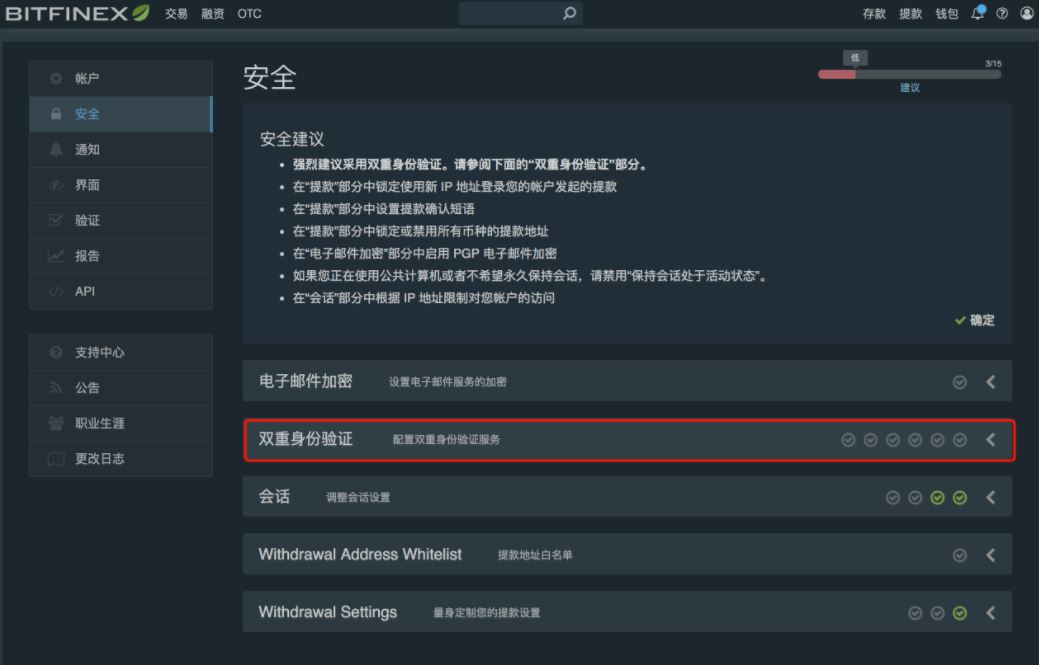Click the 确定 confirm button
This screenshot has height=665, width=1039.
(x=975, y=320)
